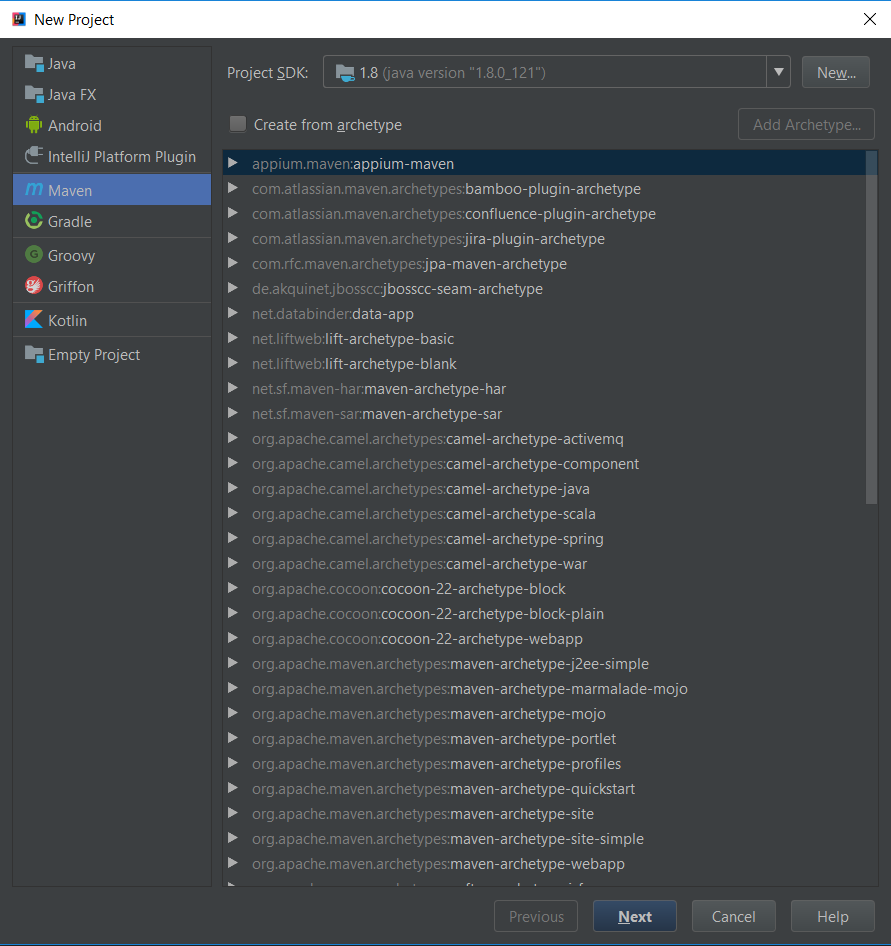Select the maven-archetype-site row text
This screenshot has width=891, height=946.
[423, 814]
